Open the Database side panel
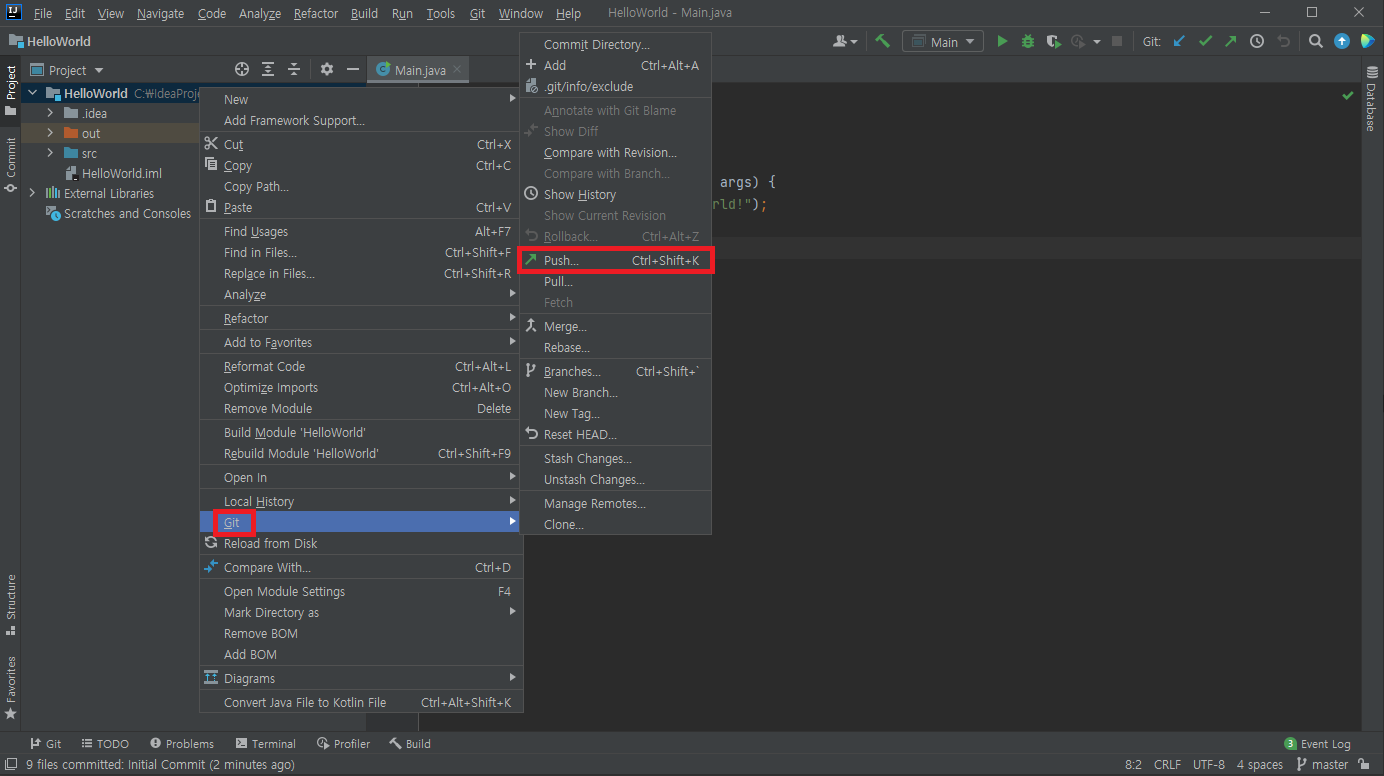The height and width of the screenshot is (776, 1384). (1371, 99)
